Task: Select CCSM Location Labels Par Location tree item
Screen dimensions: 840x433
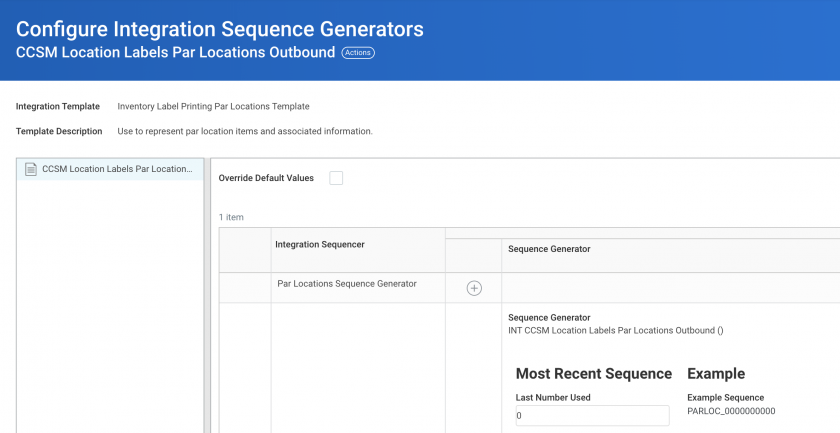Action: click(x=110, y=169)
